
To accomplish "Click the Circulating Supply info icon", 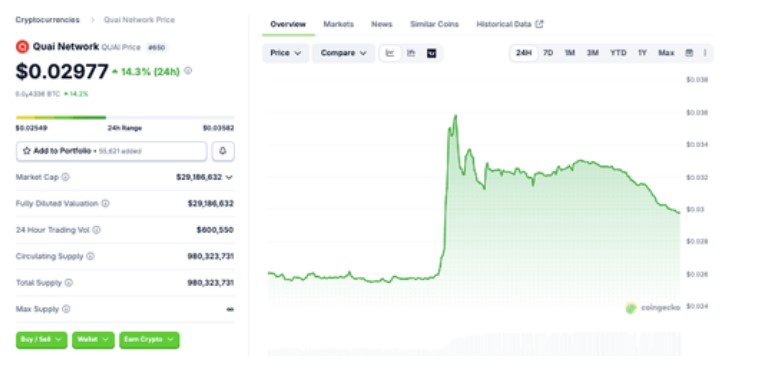I will click(90, 256).
